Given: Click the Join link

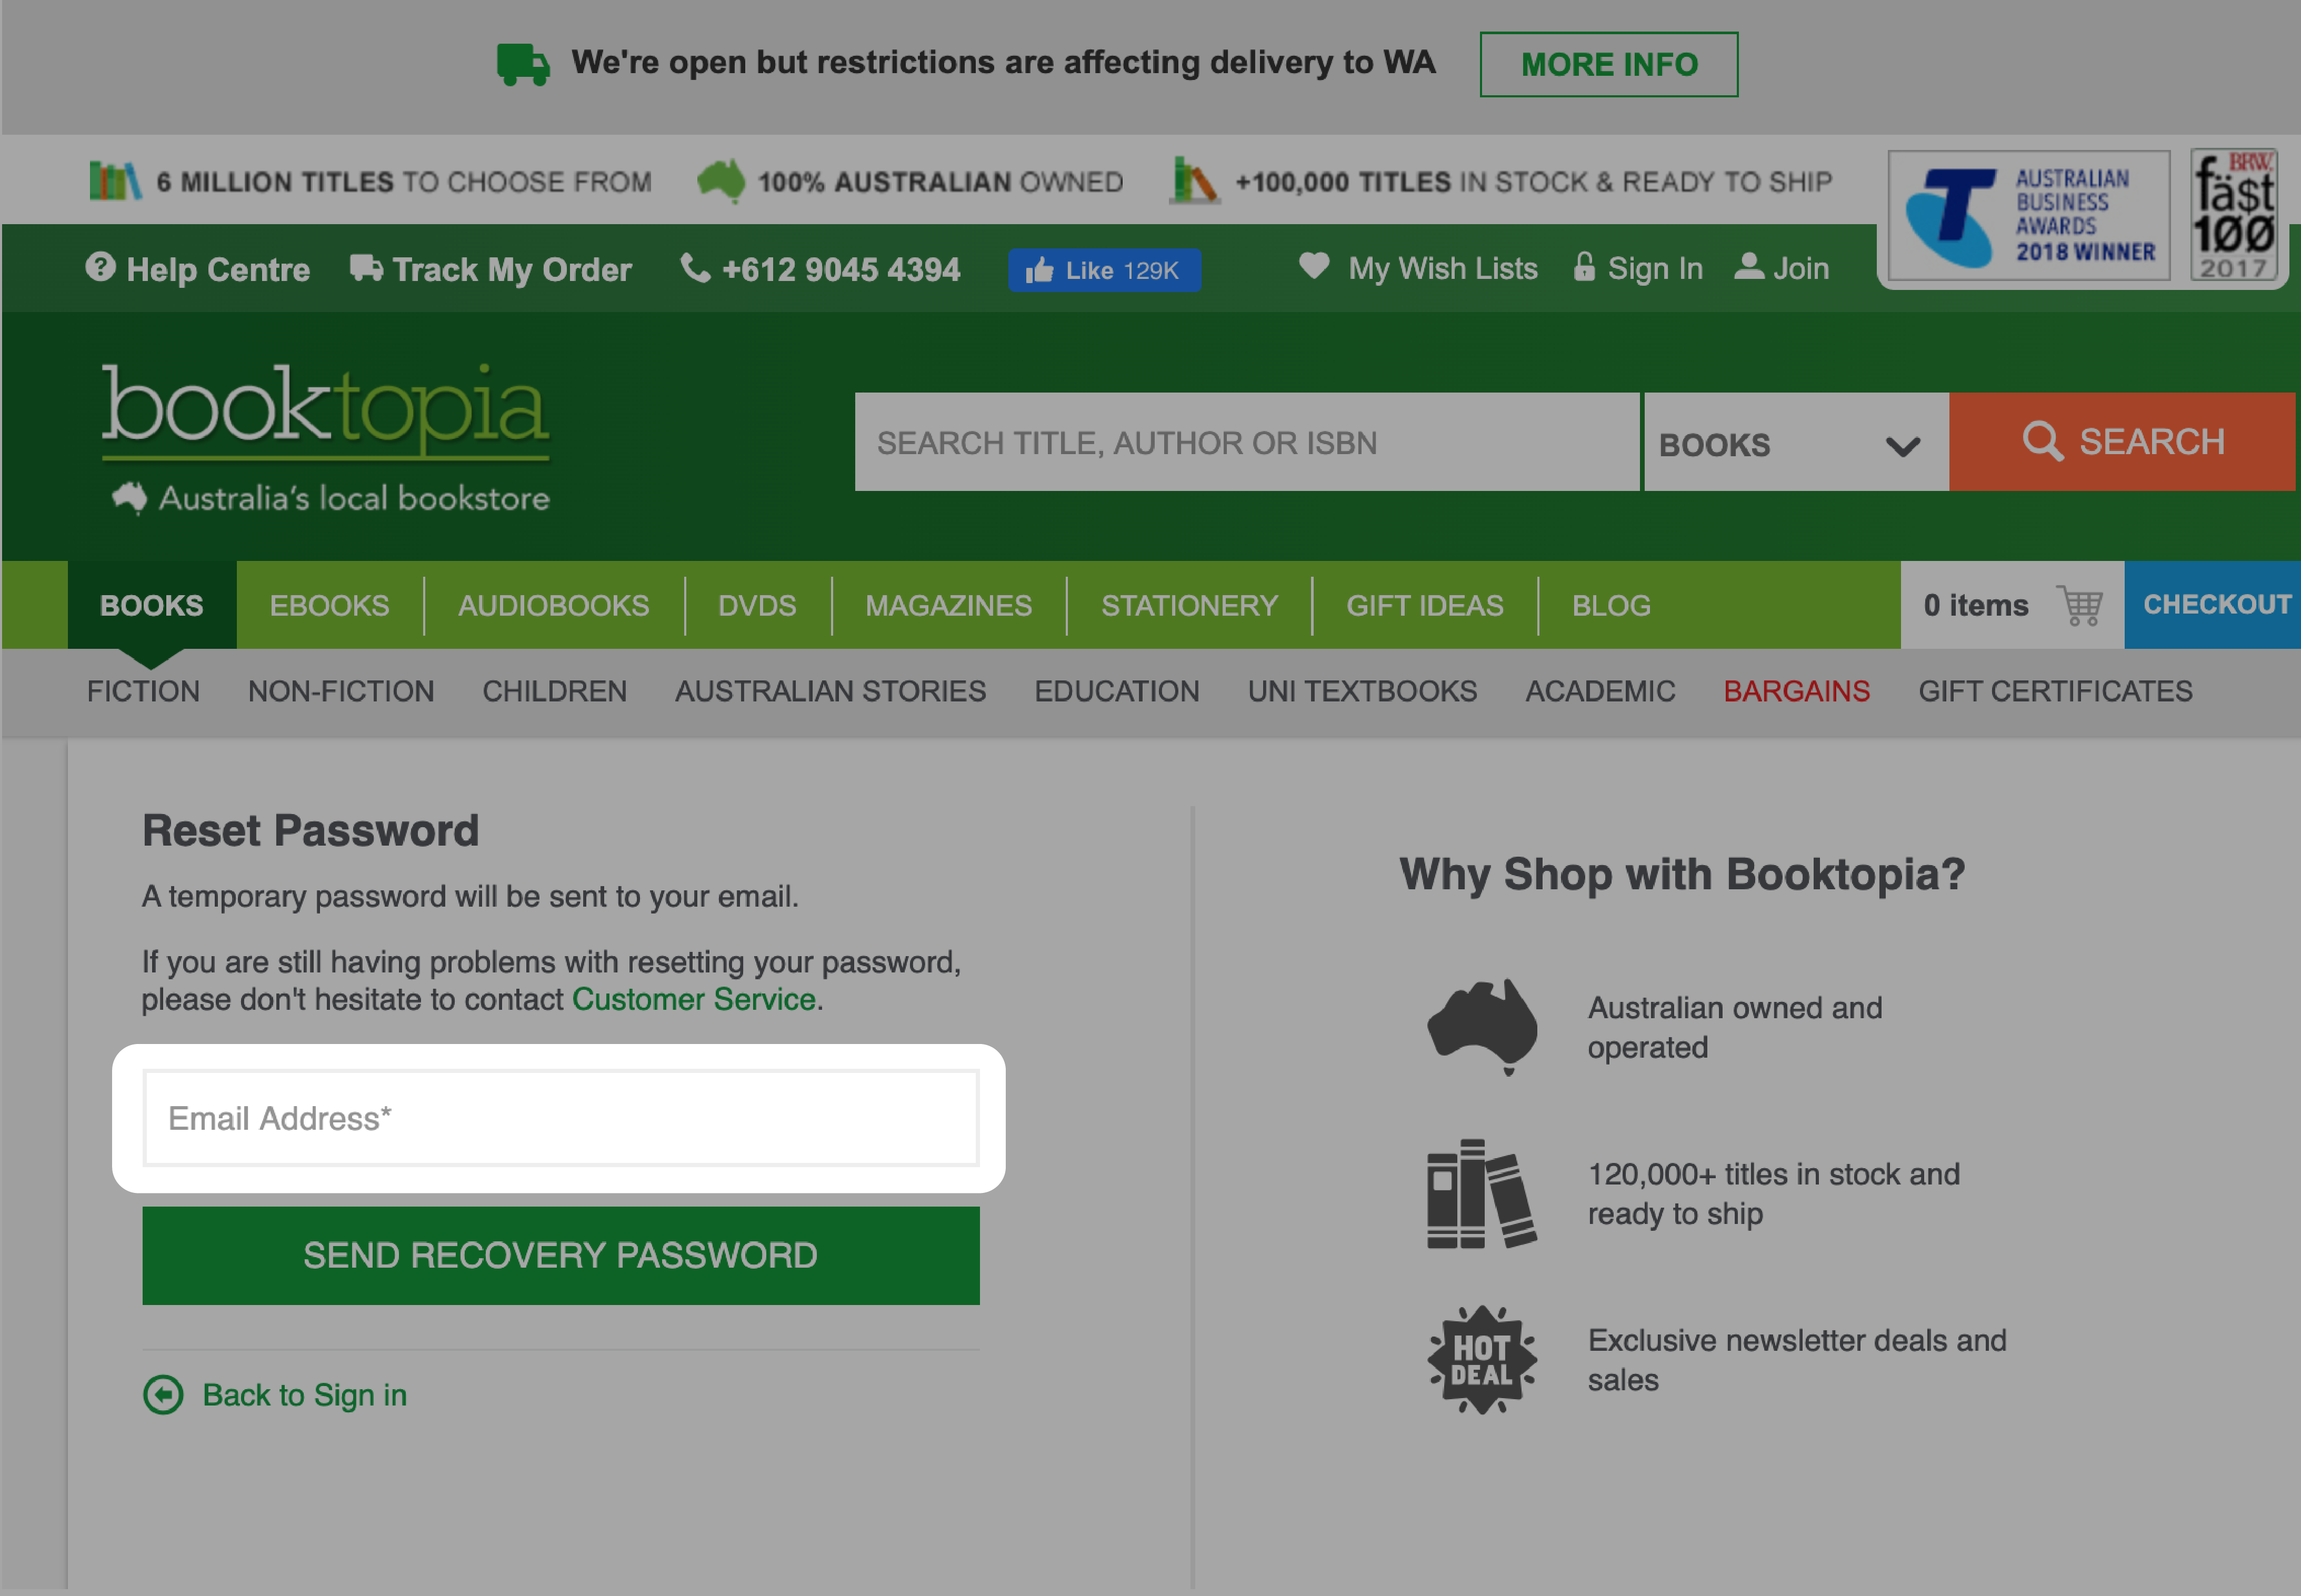Looking at the screenshot, I should click(x=1801, y=268).
